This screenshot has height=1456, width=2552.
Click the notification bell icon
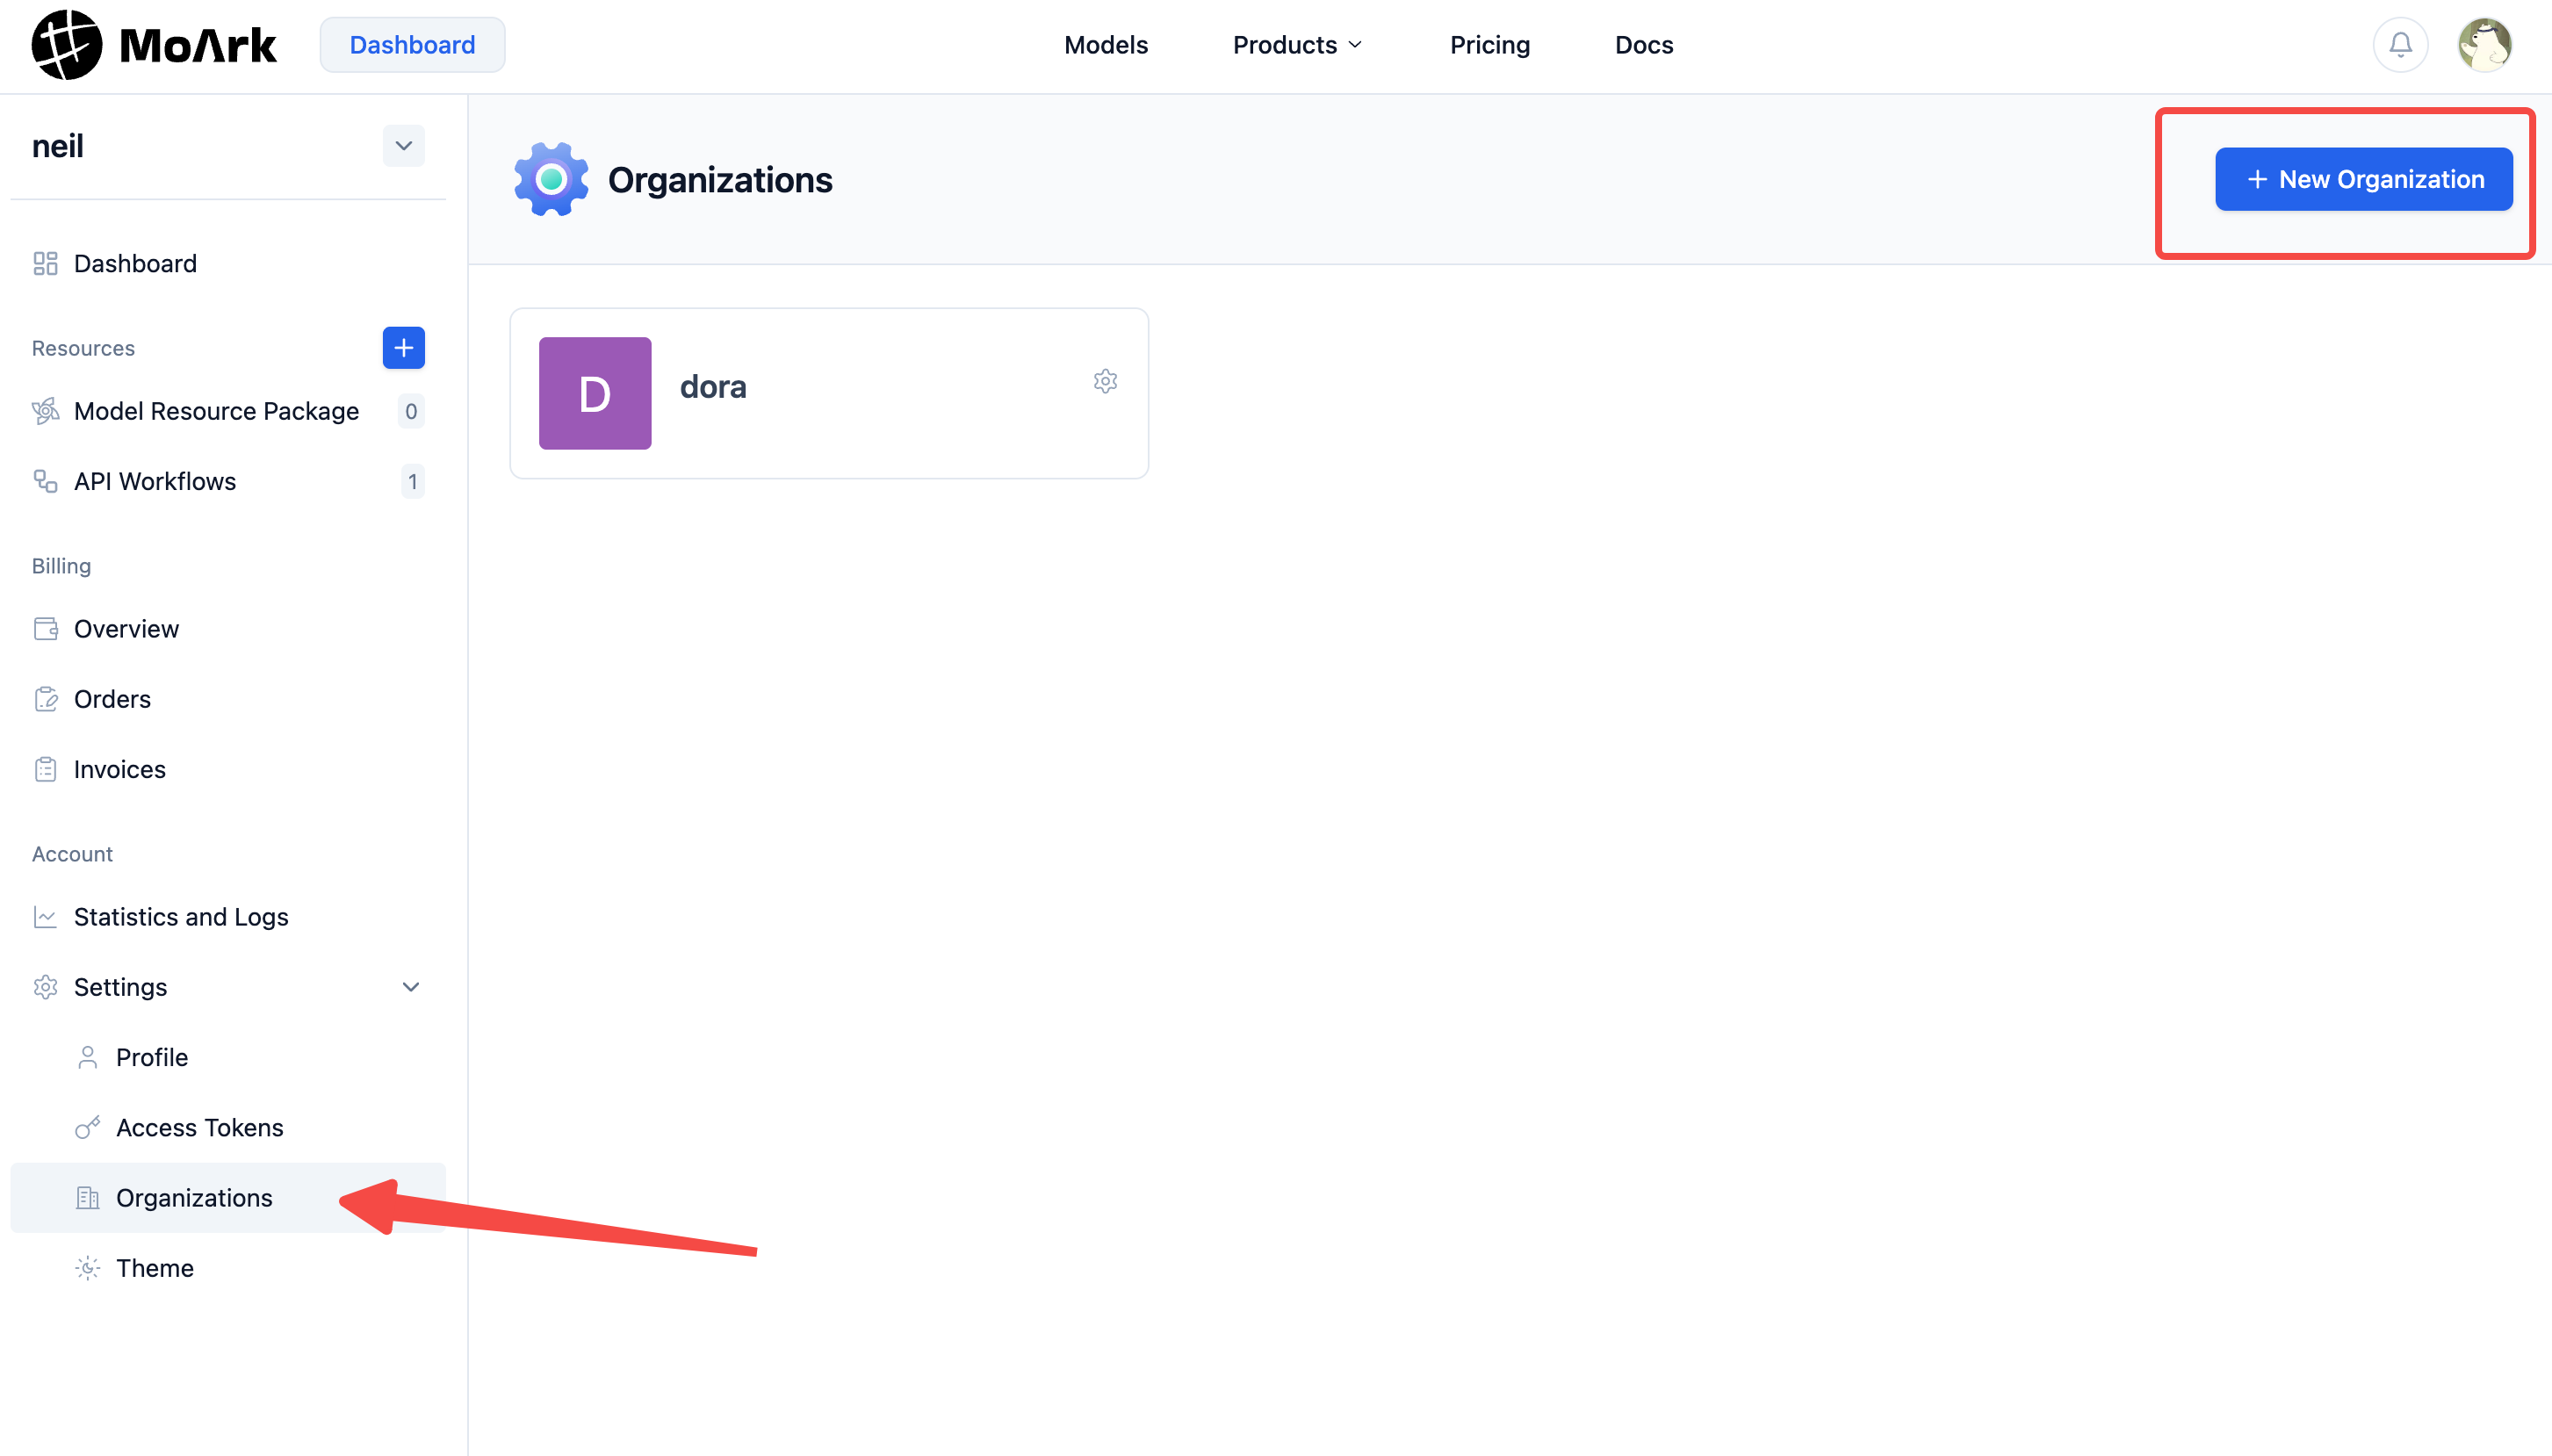point(2400,45)
